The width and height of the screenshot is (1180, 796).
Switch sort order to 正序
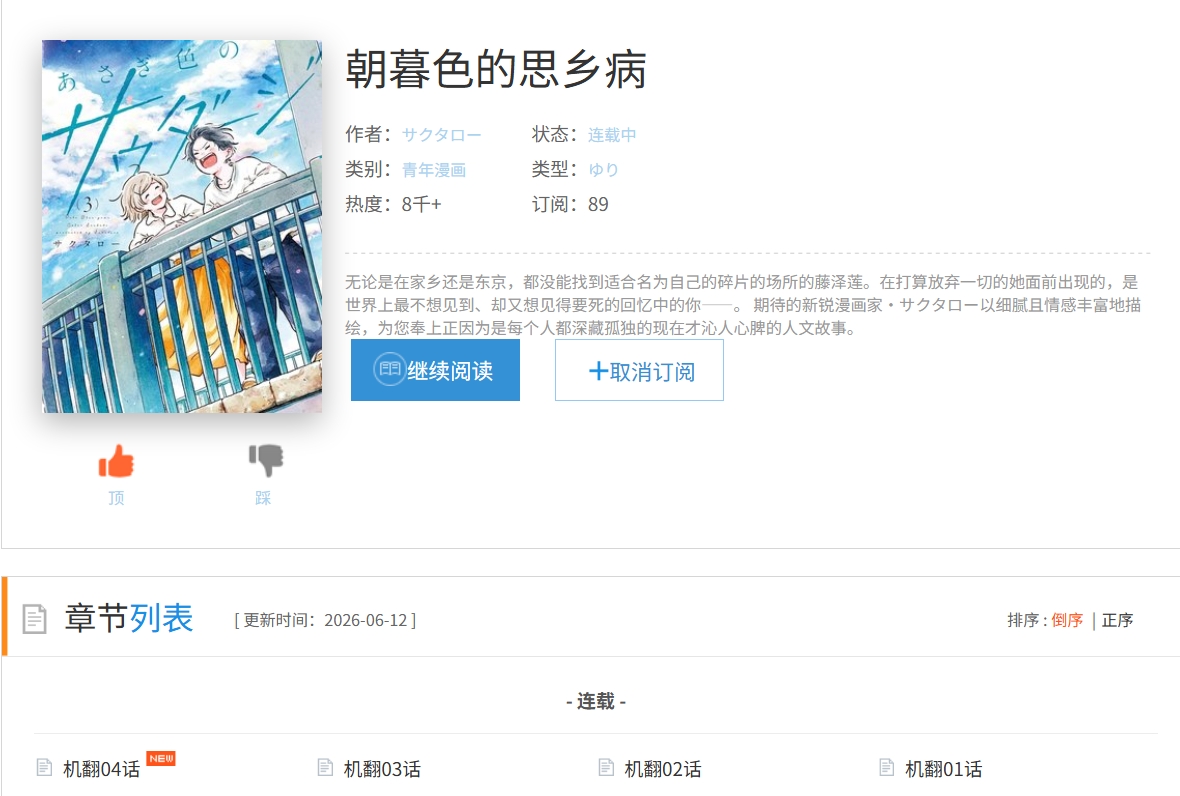coord(1118,620)
